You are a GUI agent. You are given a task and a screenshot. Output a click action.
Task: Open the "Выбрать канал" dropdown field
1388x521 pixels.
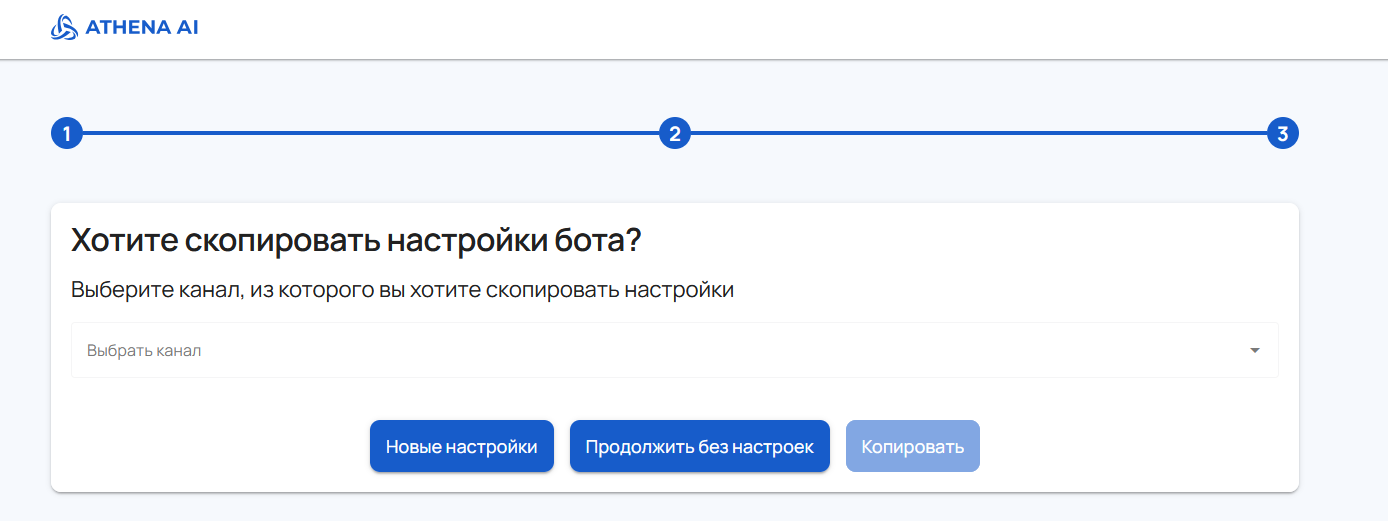point(674,350)
